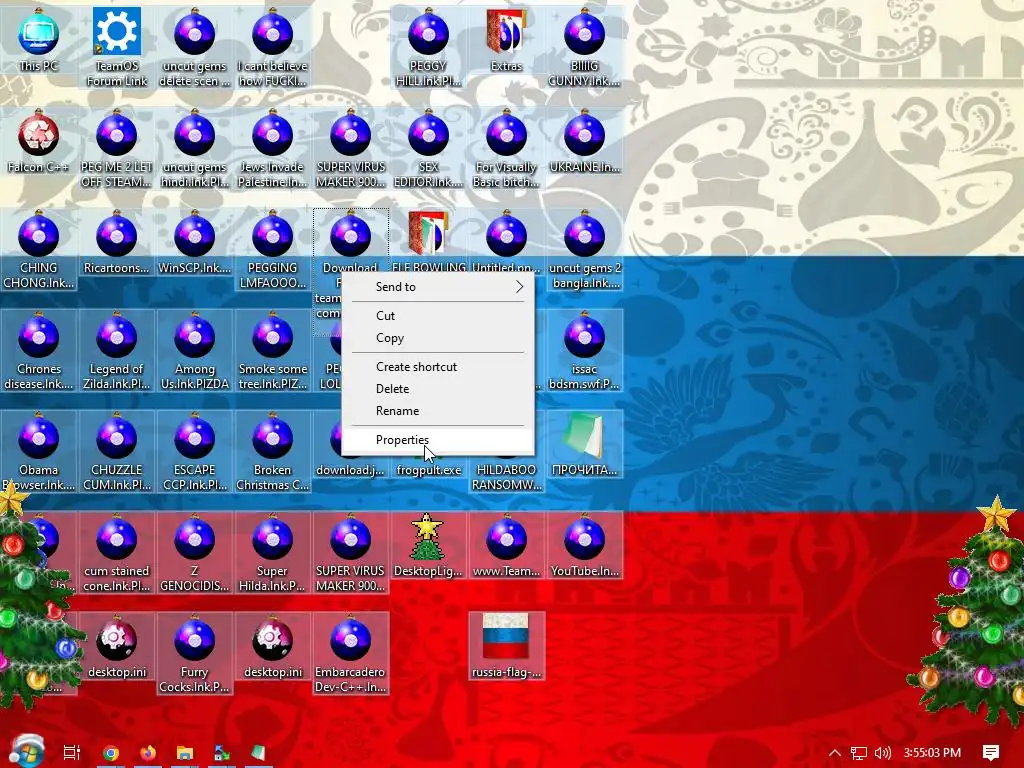Select the Untitled.pn file icon

pyautogui.click(x=506, y=243)
